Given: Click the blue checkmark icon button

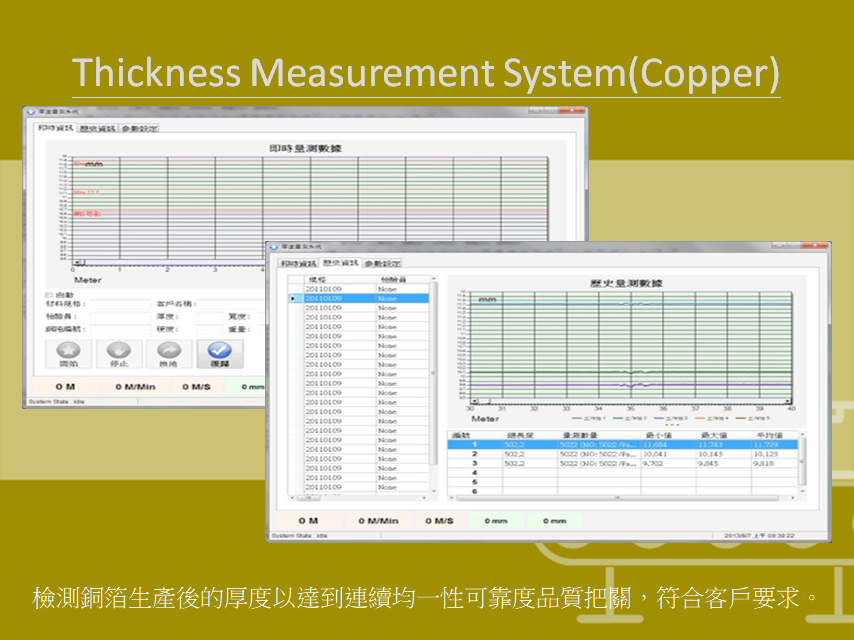Looking at the screenshot, I should [x=219, y=352].
